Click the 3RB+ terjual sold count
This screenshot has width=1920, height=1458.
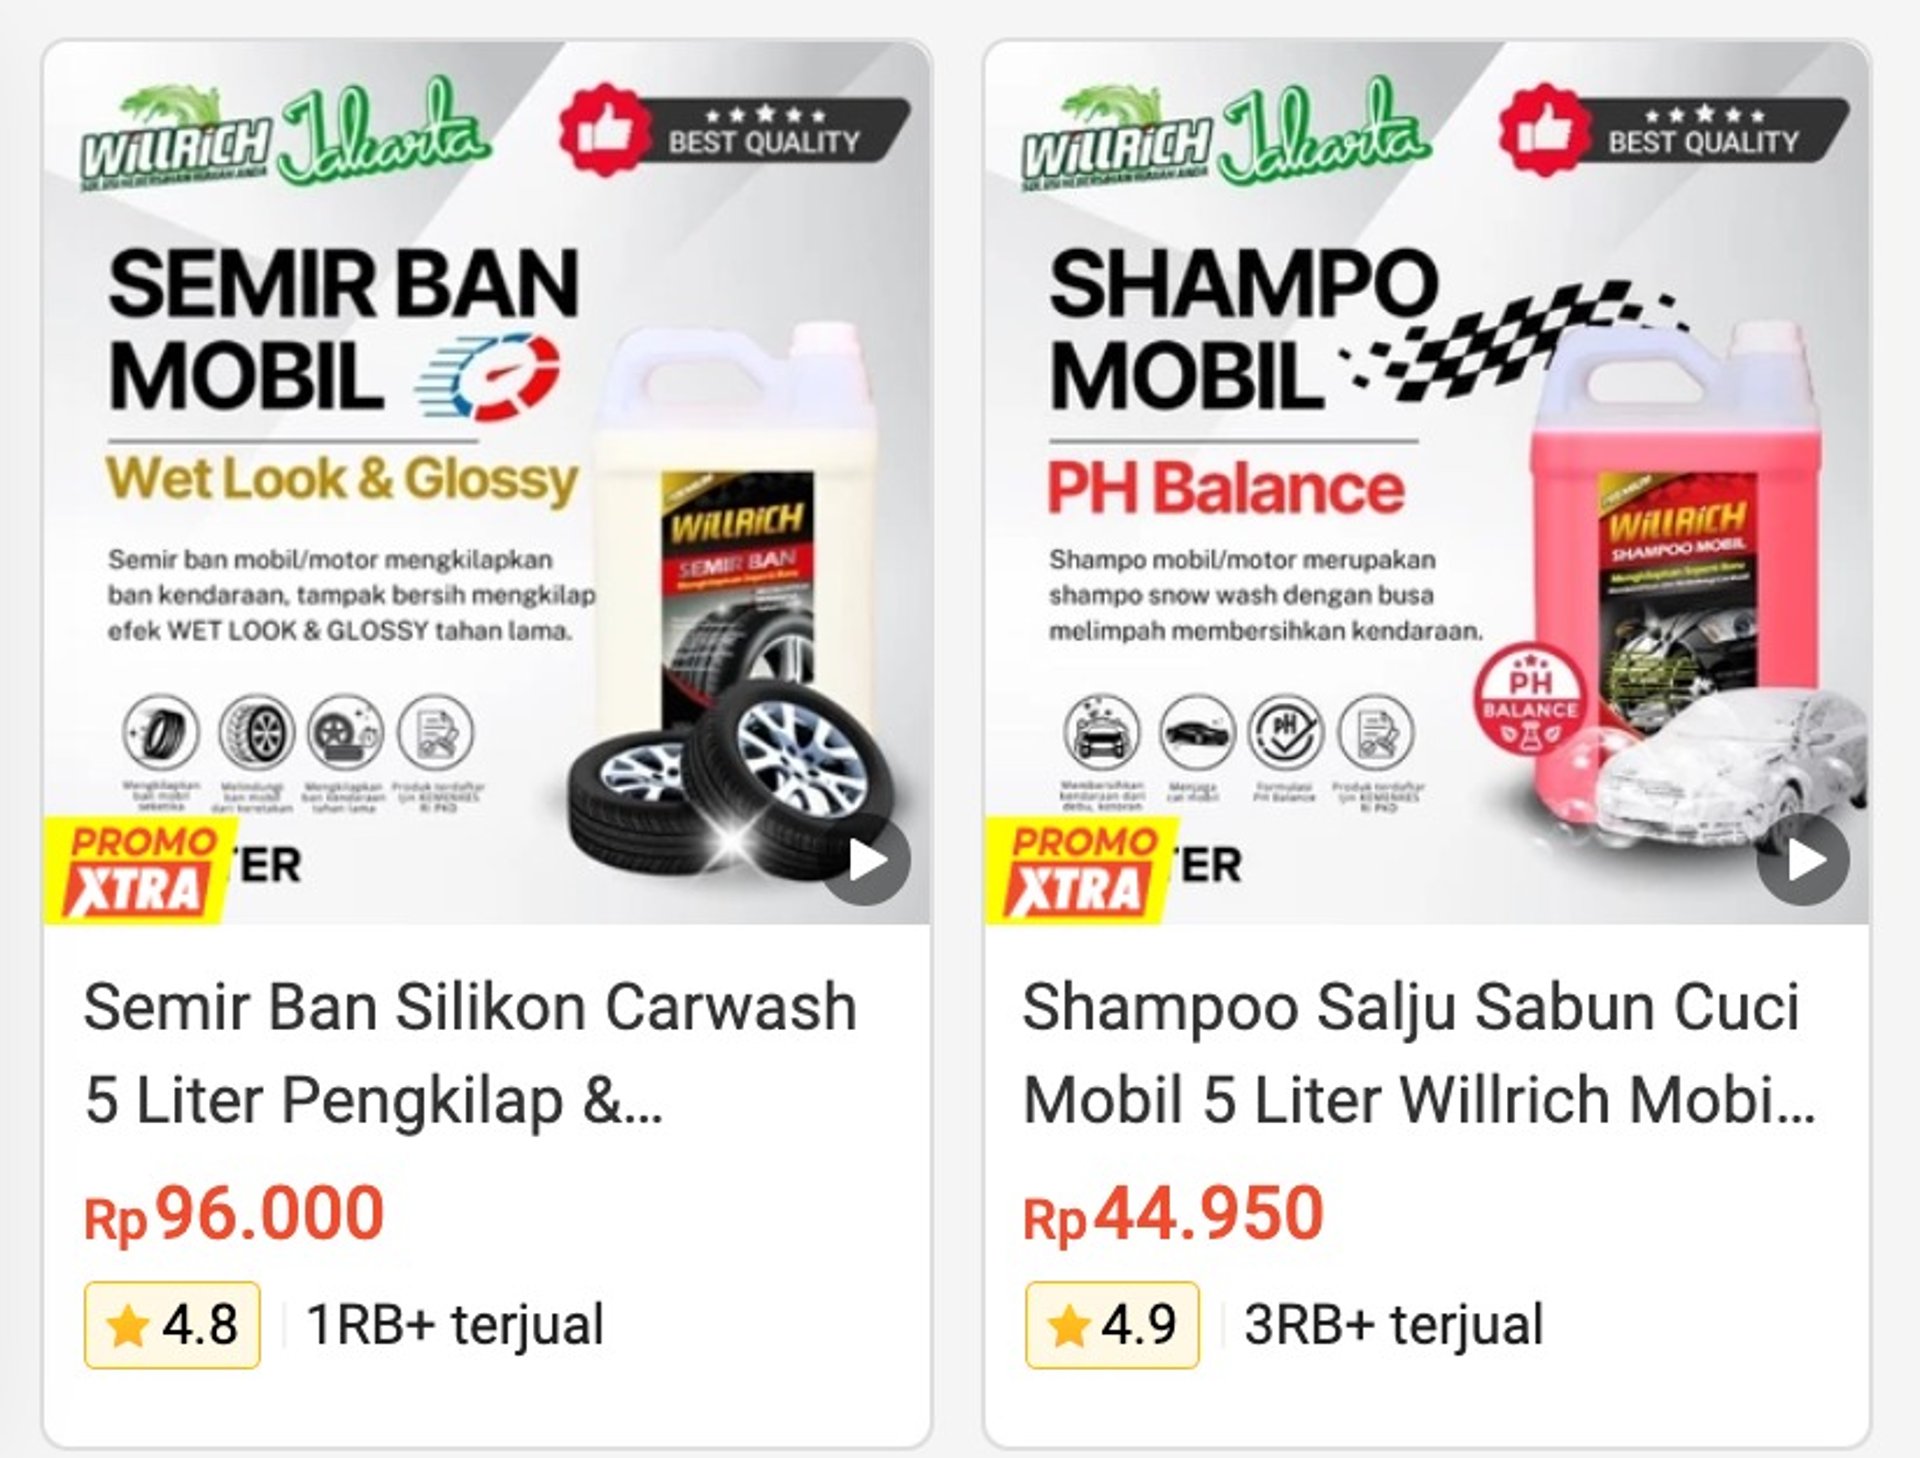pos(1394,1325)
